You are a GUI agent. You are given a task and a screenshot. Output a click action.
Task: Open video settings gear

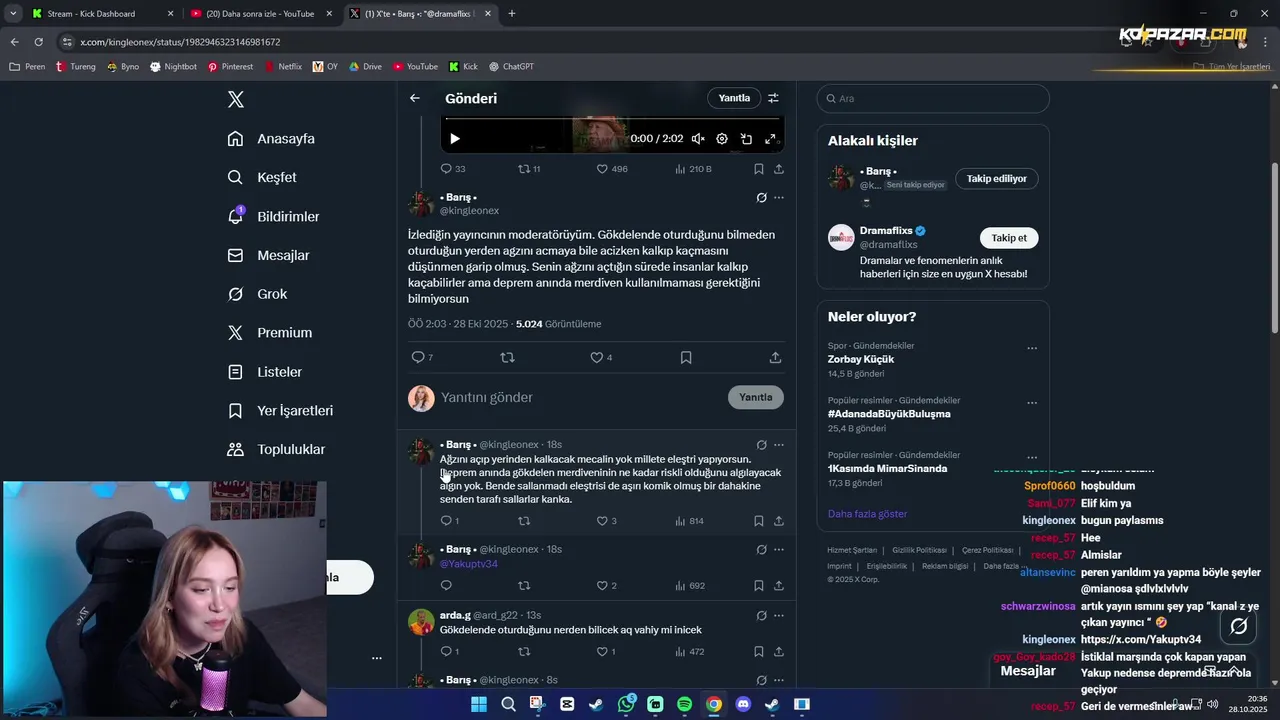coord(722,139)
